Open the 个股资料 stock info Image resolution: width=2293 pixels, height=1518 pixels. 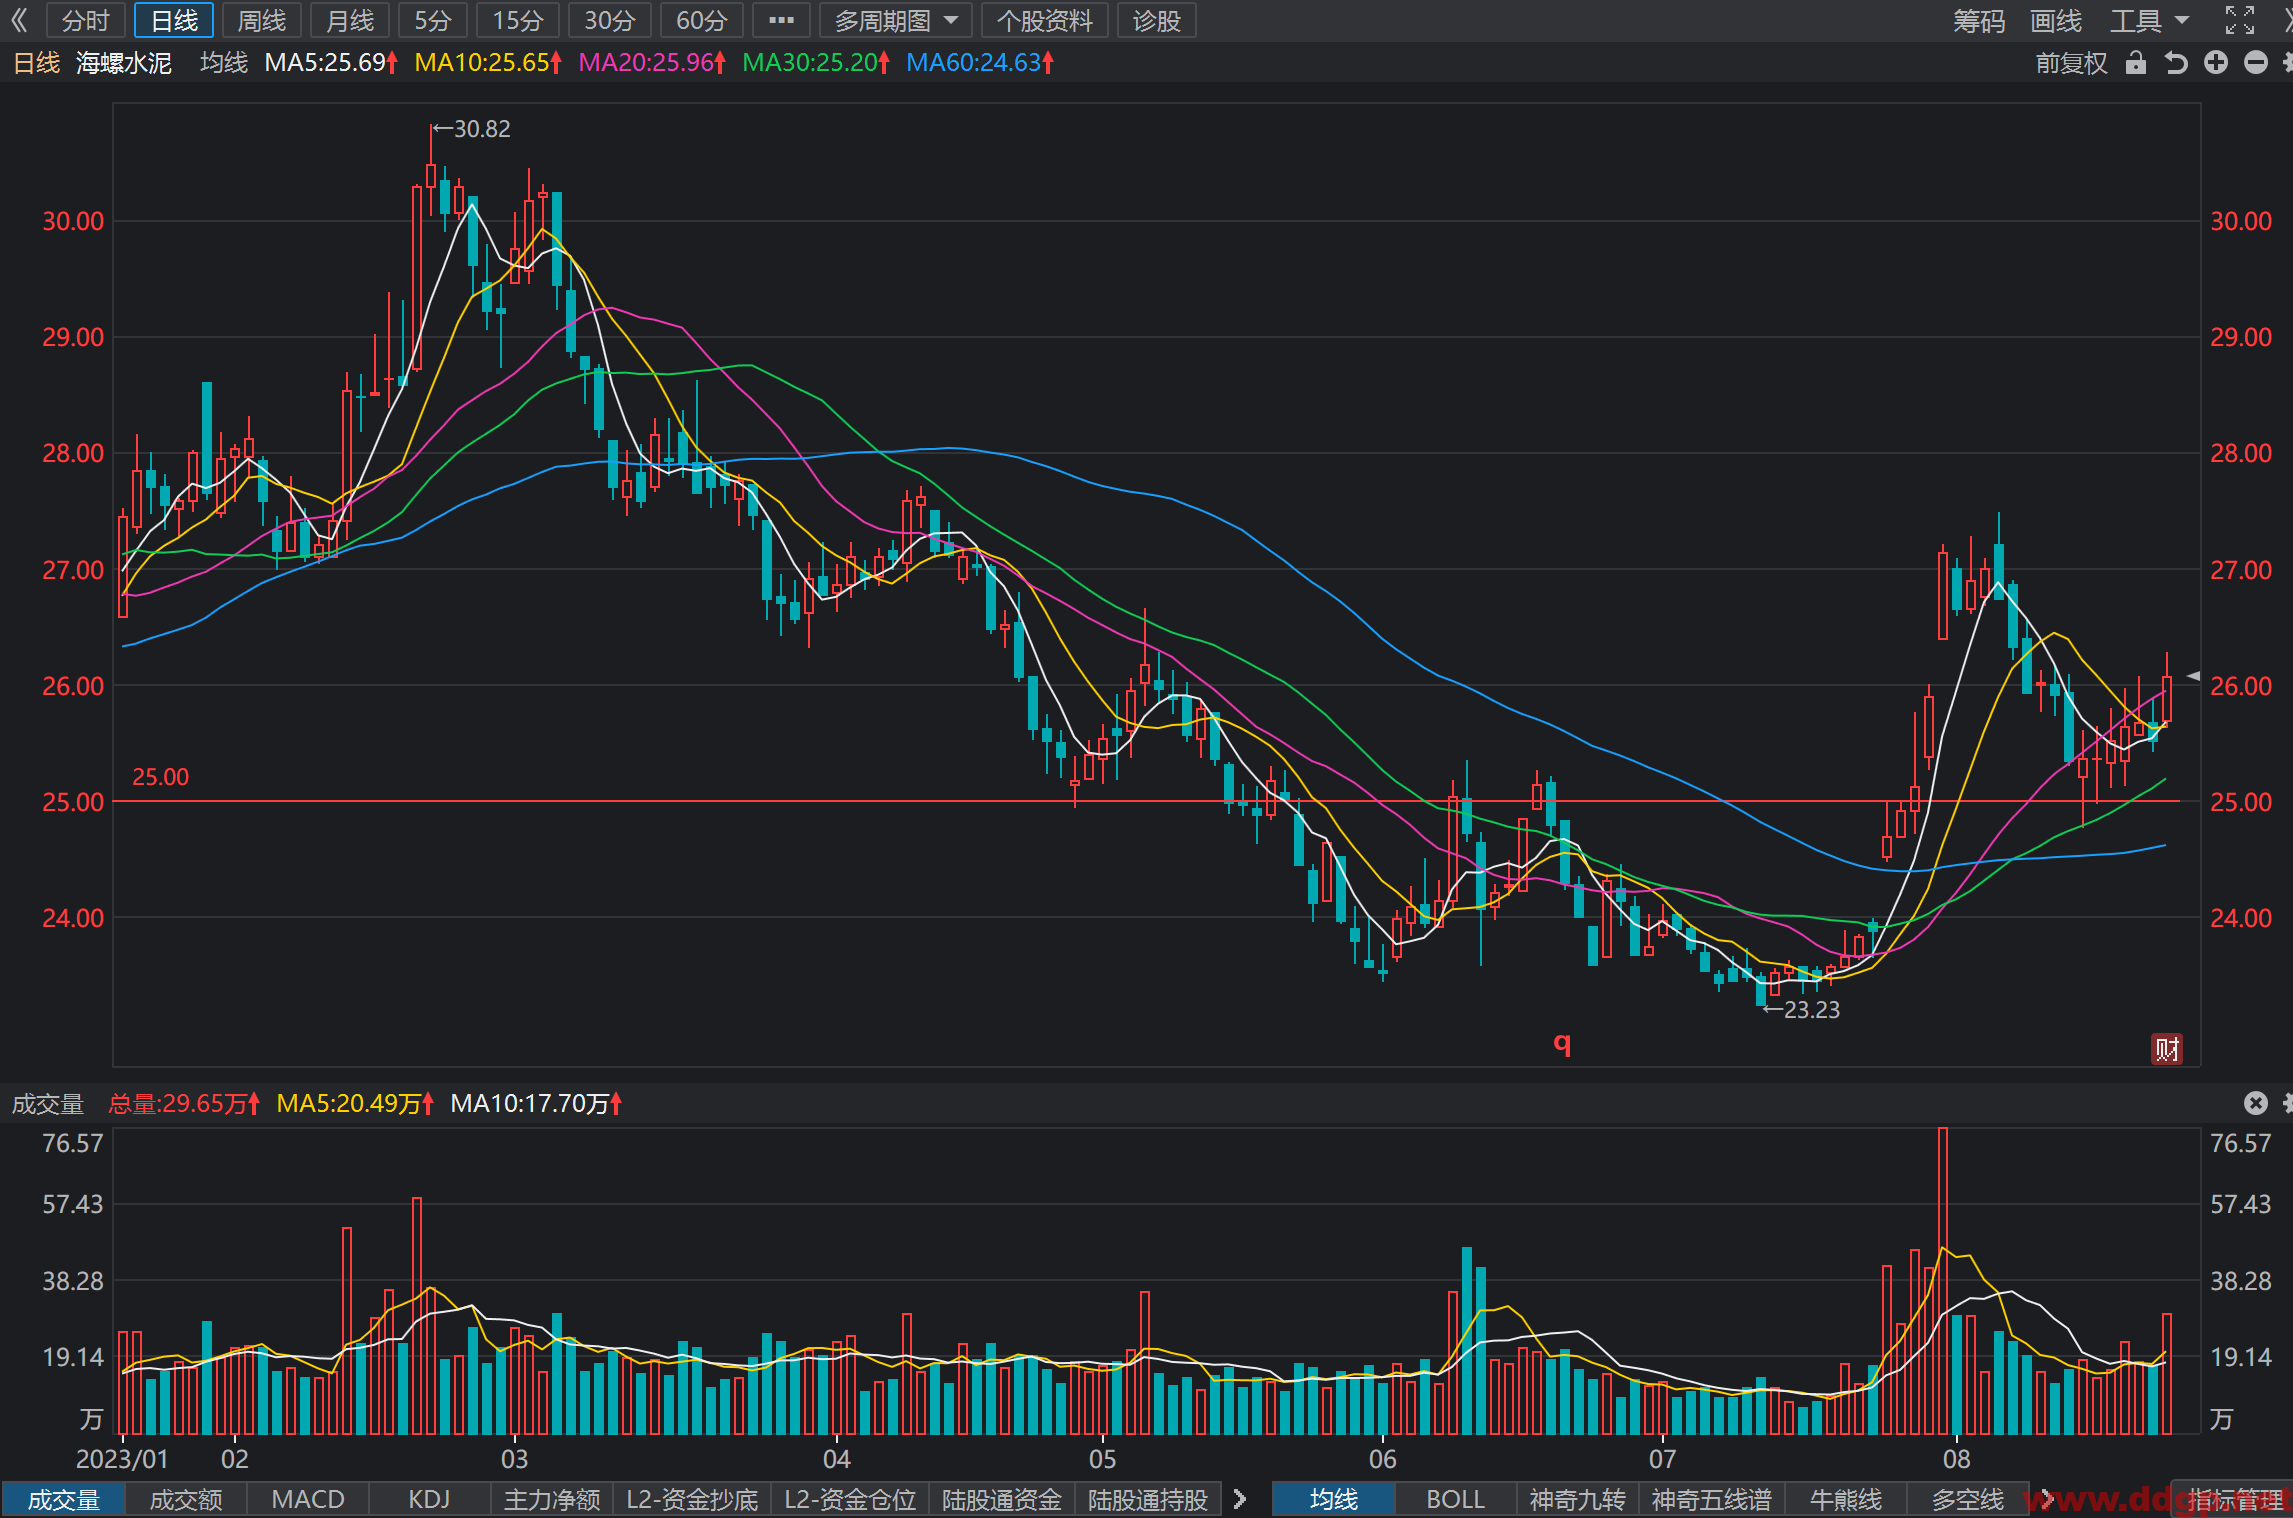point(1045,20)
